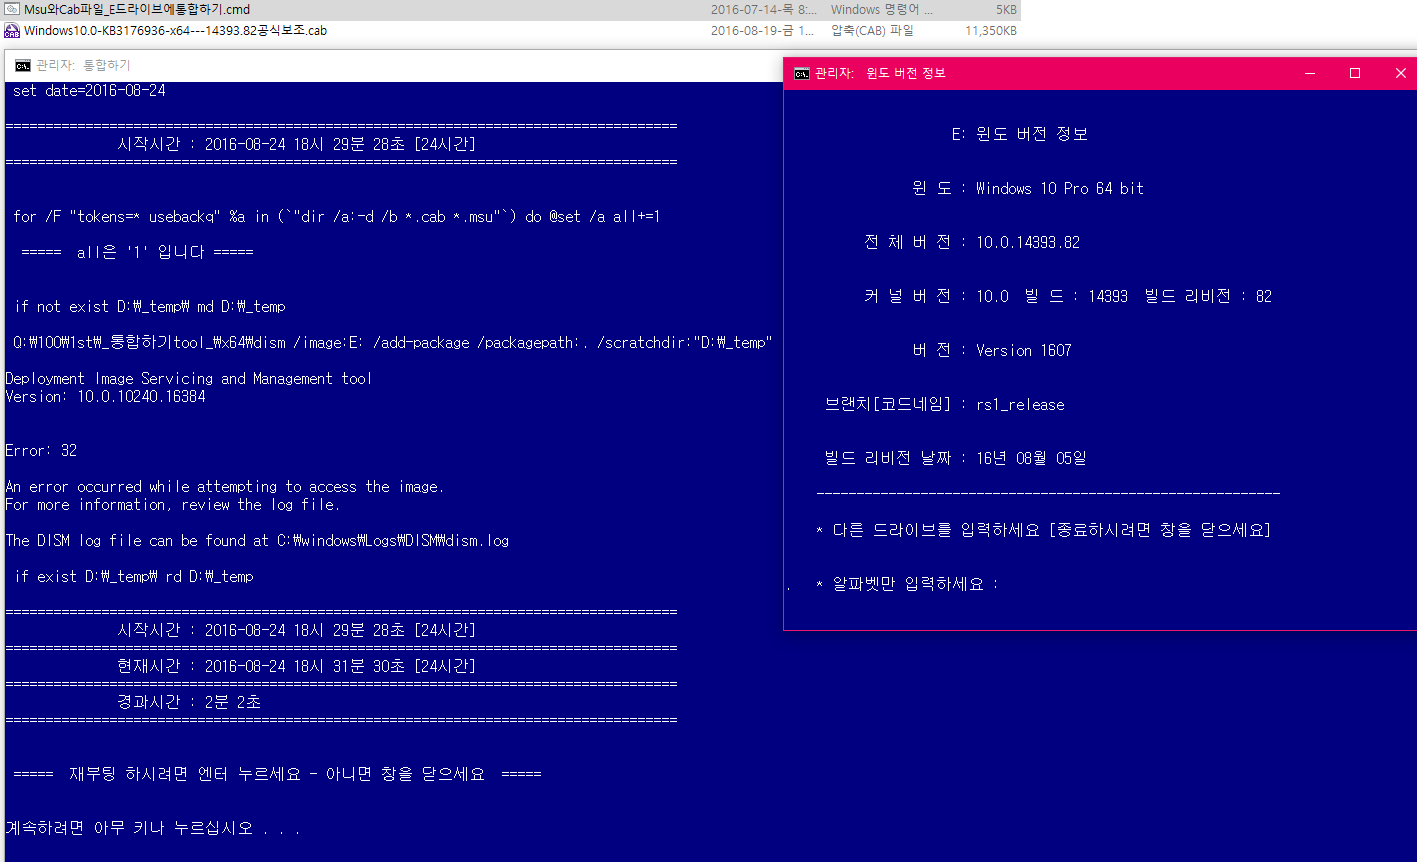1417x862 pixels.
Task: Click console icon in 윈도 버전 정보 title bar
Action: pos(801,73)
